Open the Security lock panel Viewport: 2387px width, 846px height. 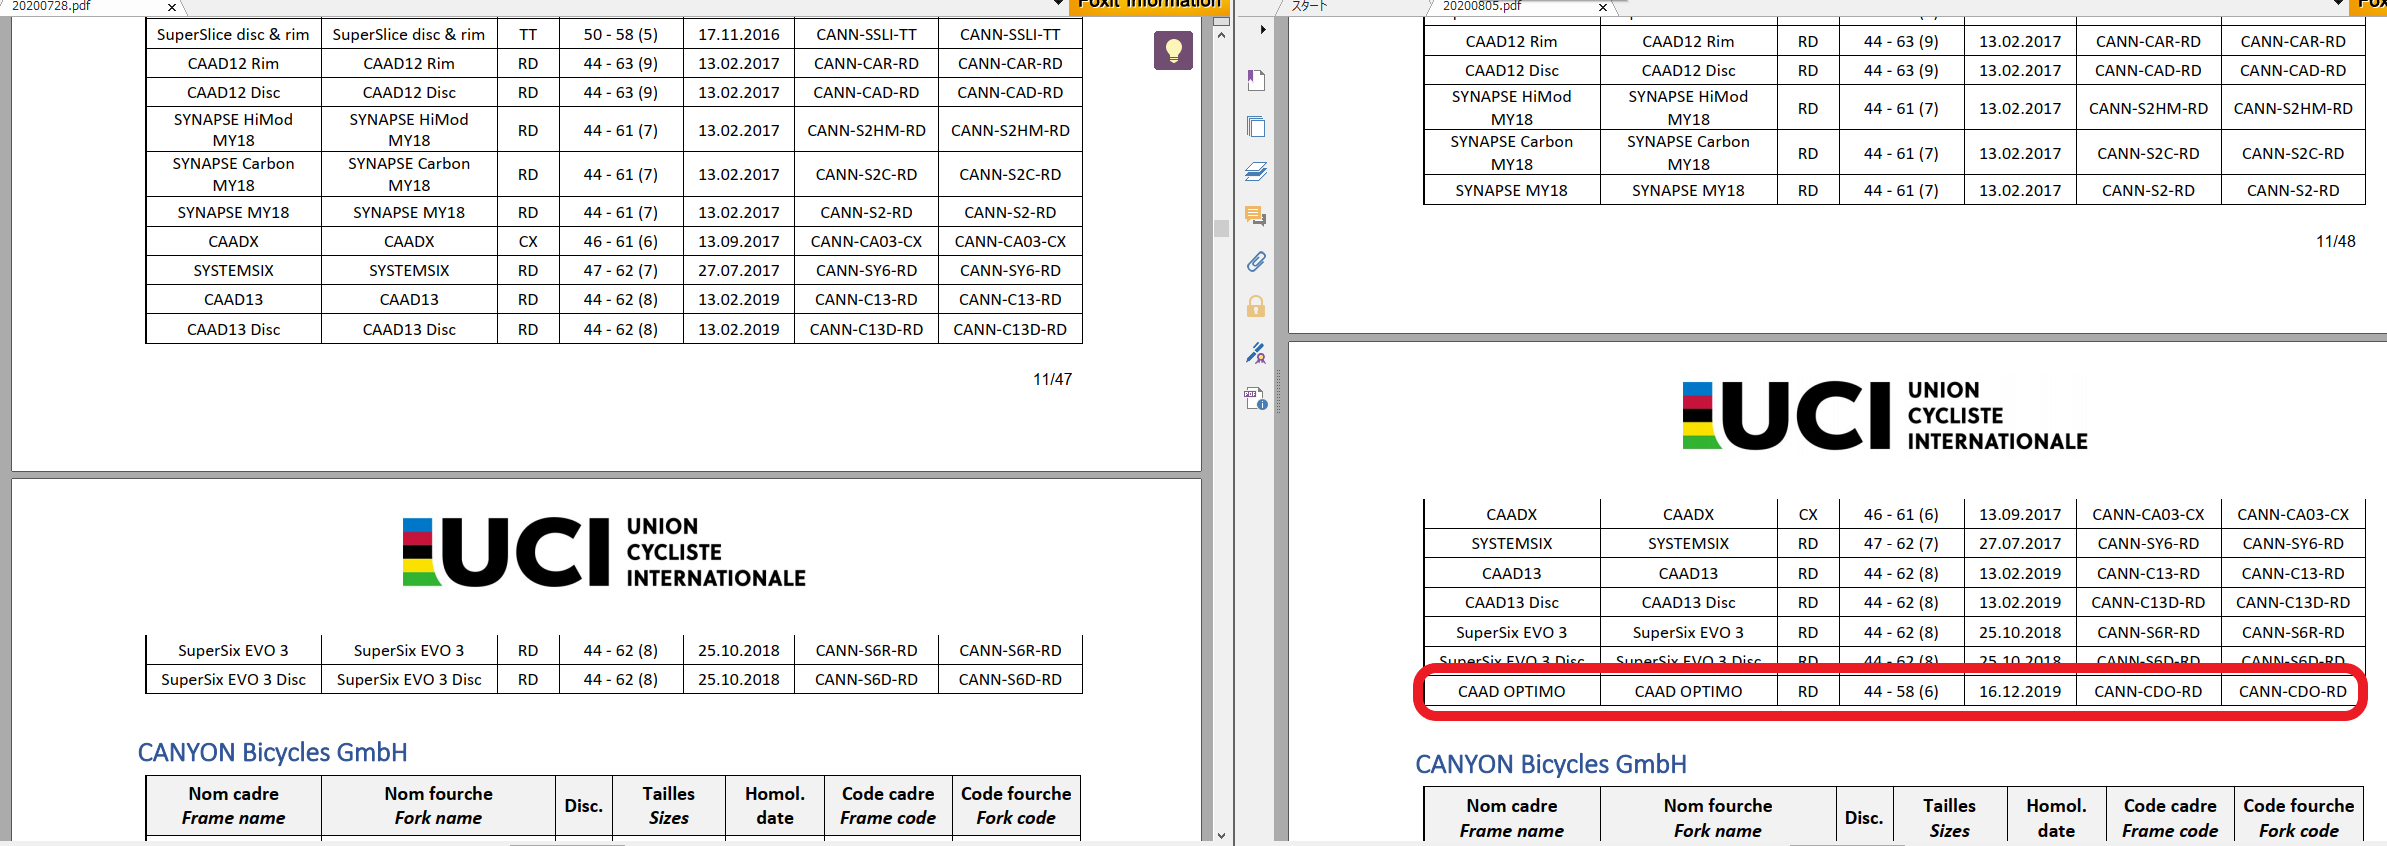[1256, 306]
